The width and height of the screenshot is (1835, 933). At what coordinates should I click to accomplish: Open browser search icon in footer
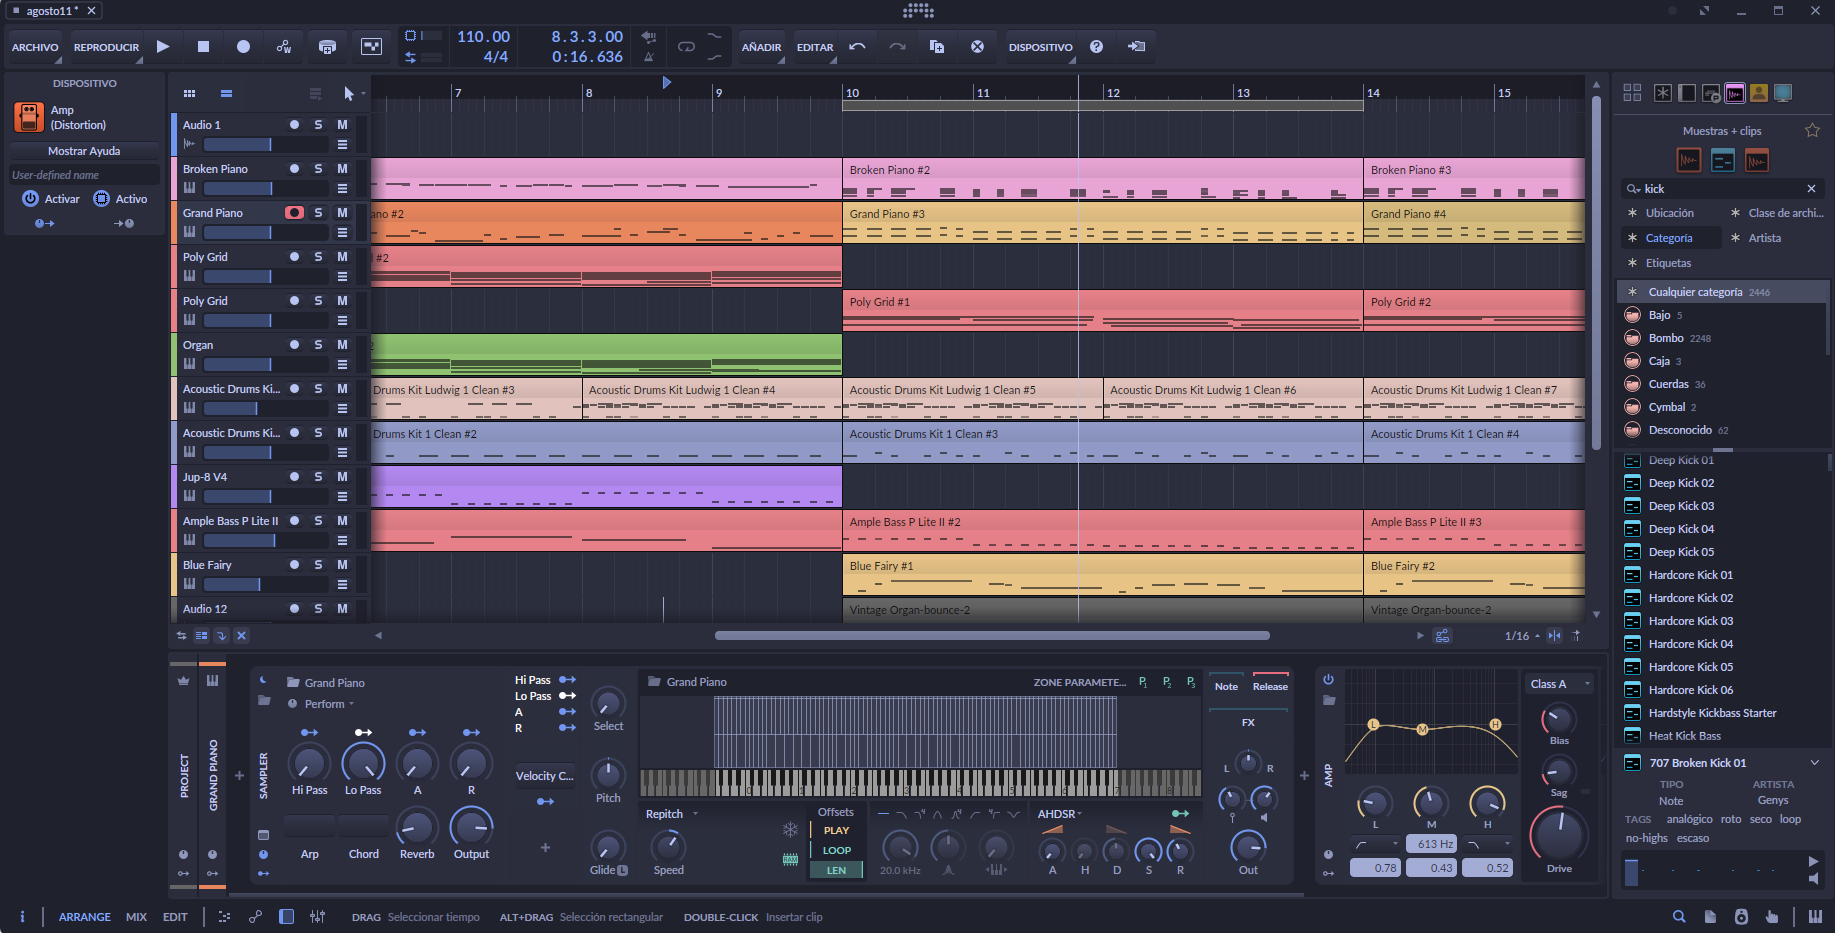(1679, 916)
